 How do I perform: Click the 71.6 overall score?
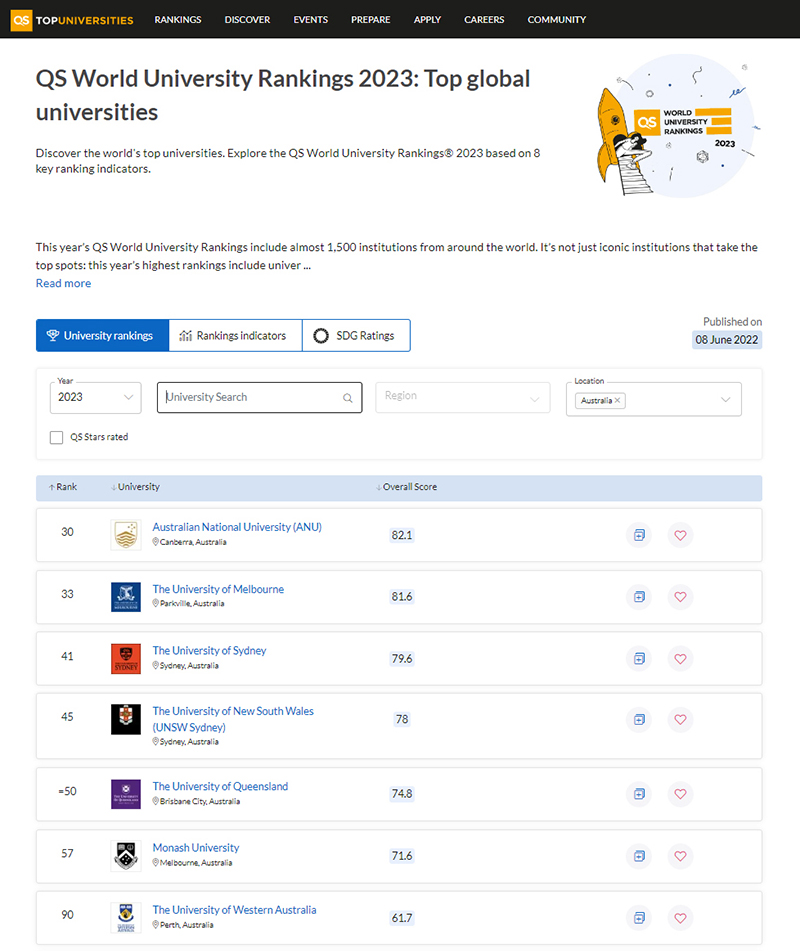tap(402, 856)
